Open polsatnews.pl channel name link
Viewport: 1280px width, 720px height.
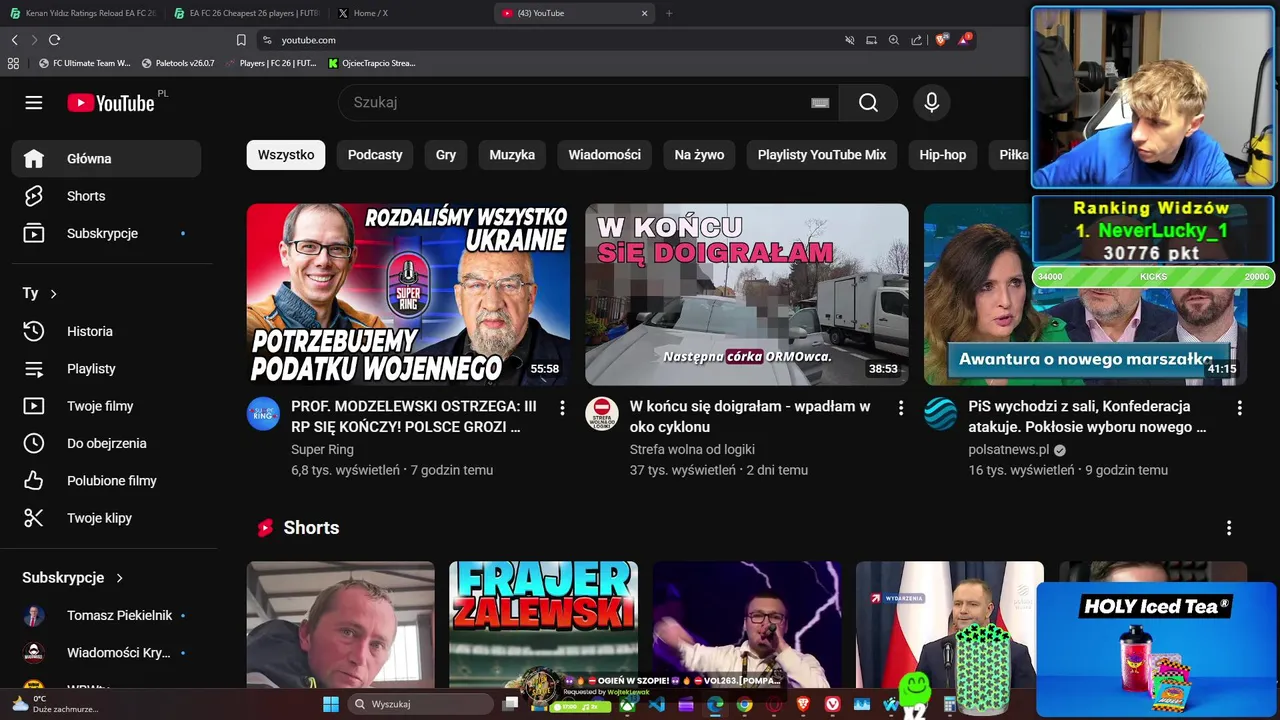(x=1009, y=450)
